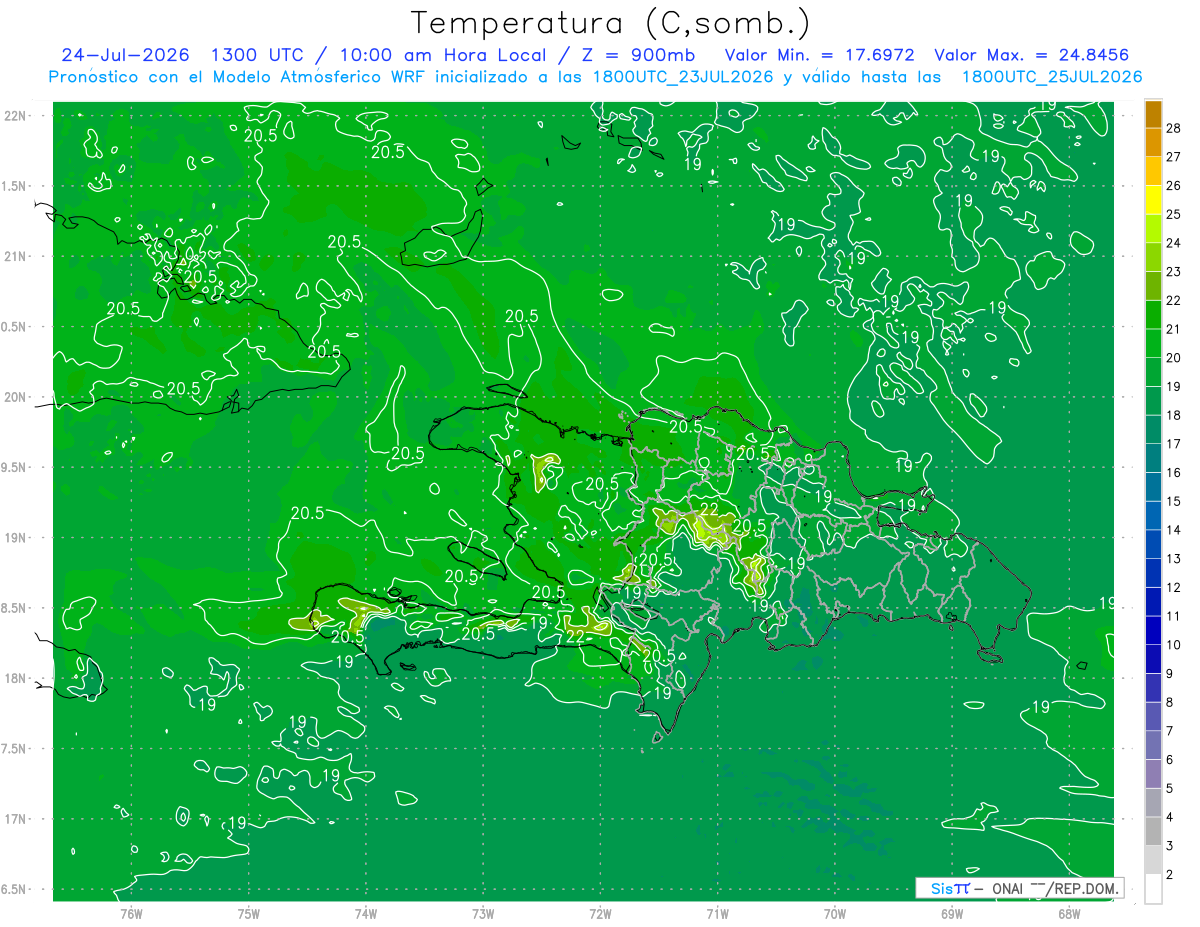Click the color scale value "10"
This screenshot has height=927, width=1200.
point(1176,645)
